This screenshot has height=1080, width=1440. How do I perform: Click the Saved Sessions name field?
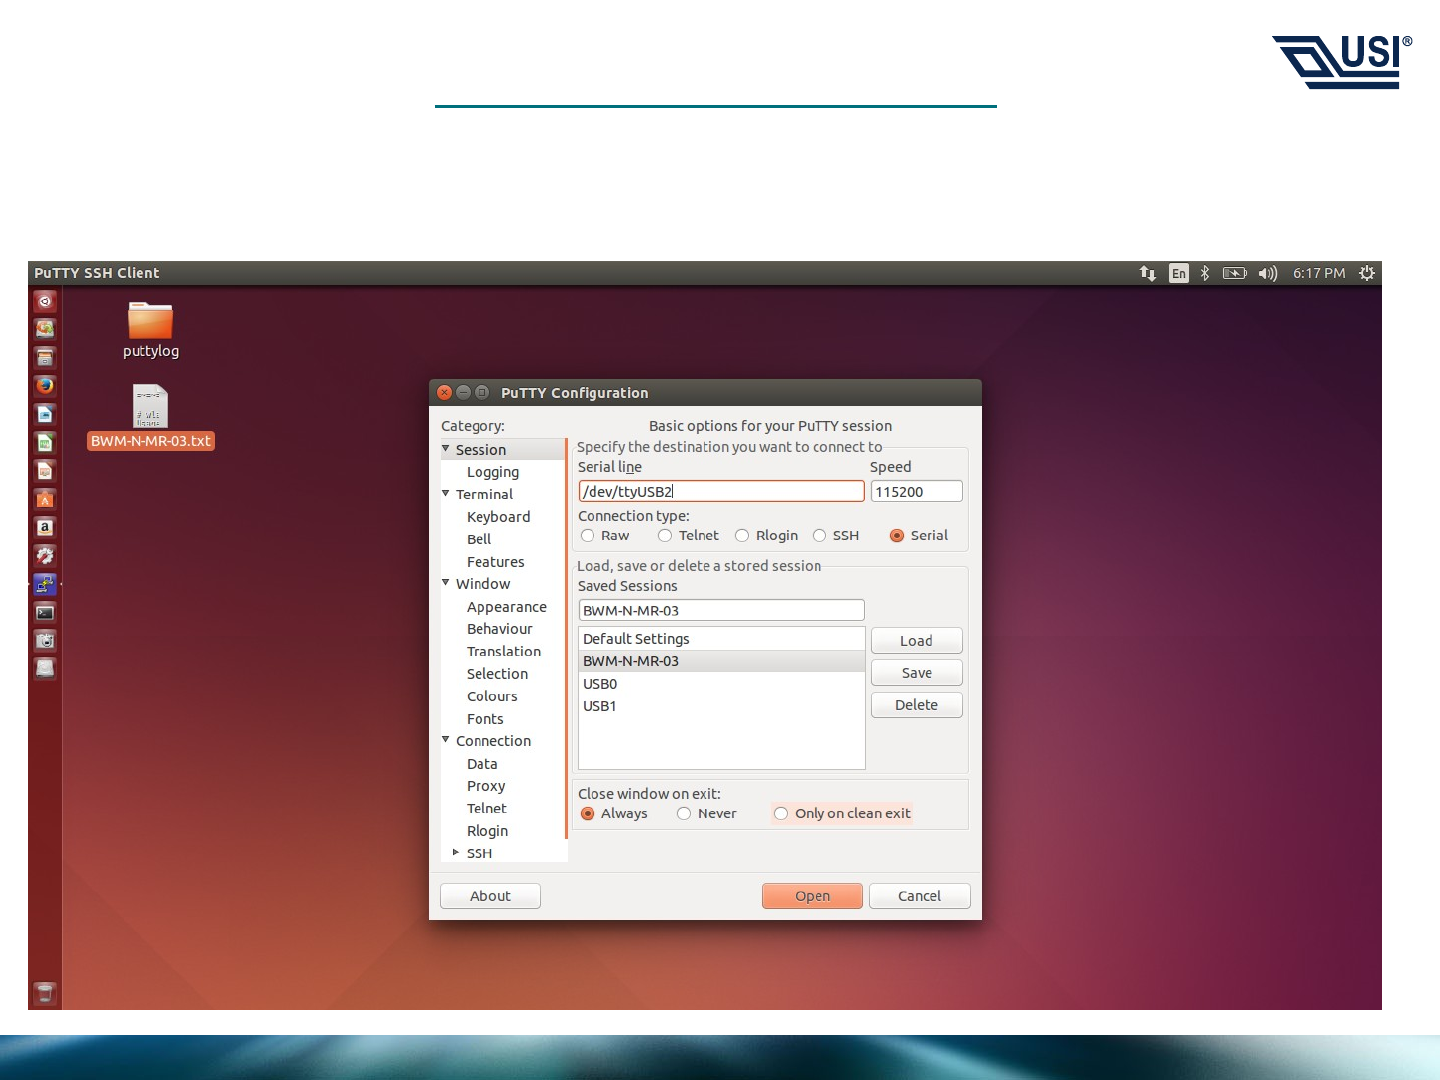(721, 610)
